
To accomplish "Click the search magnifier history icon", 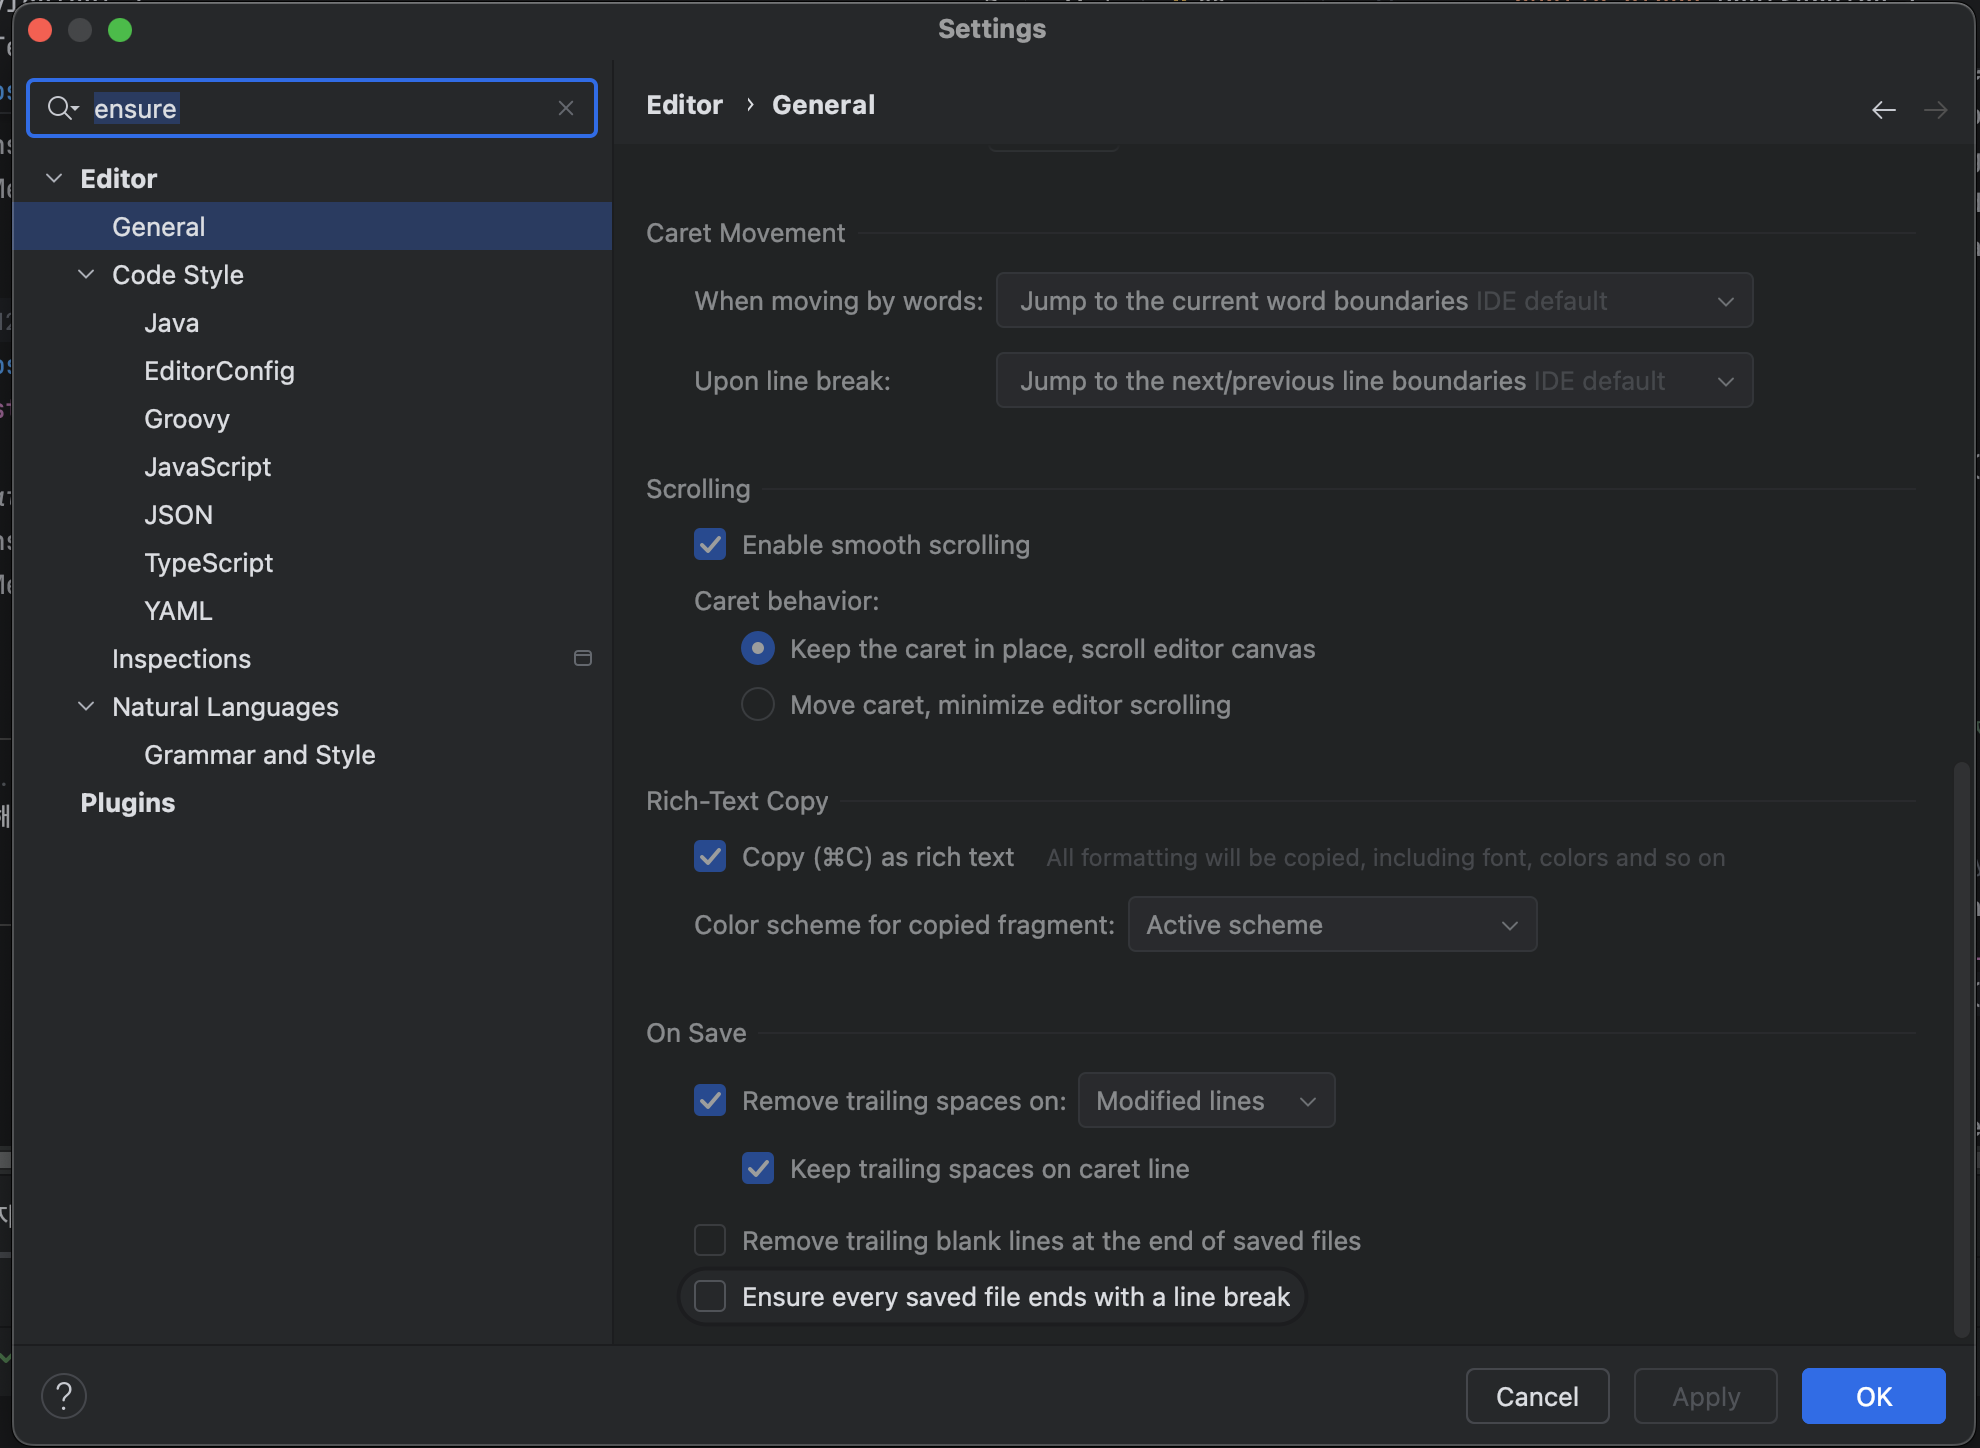I will [x=62, y=108].
